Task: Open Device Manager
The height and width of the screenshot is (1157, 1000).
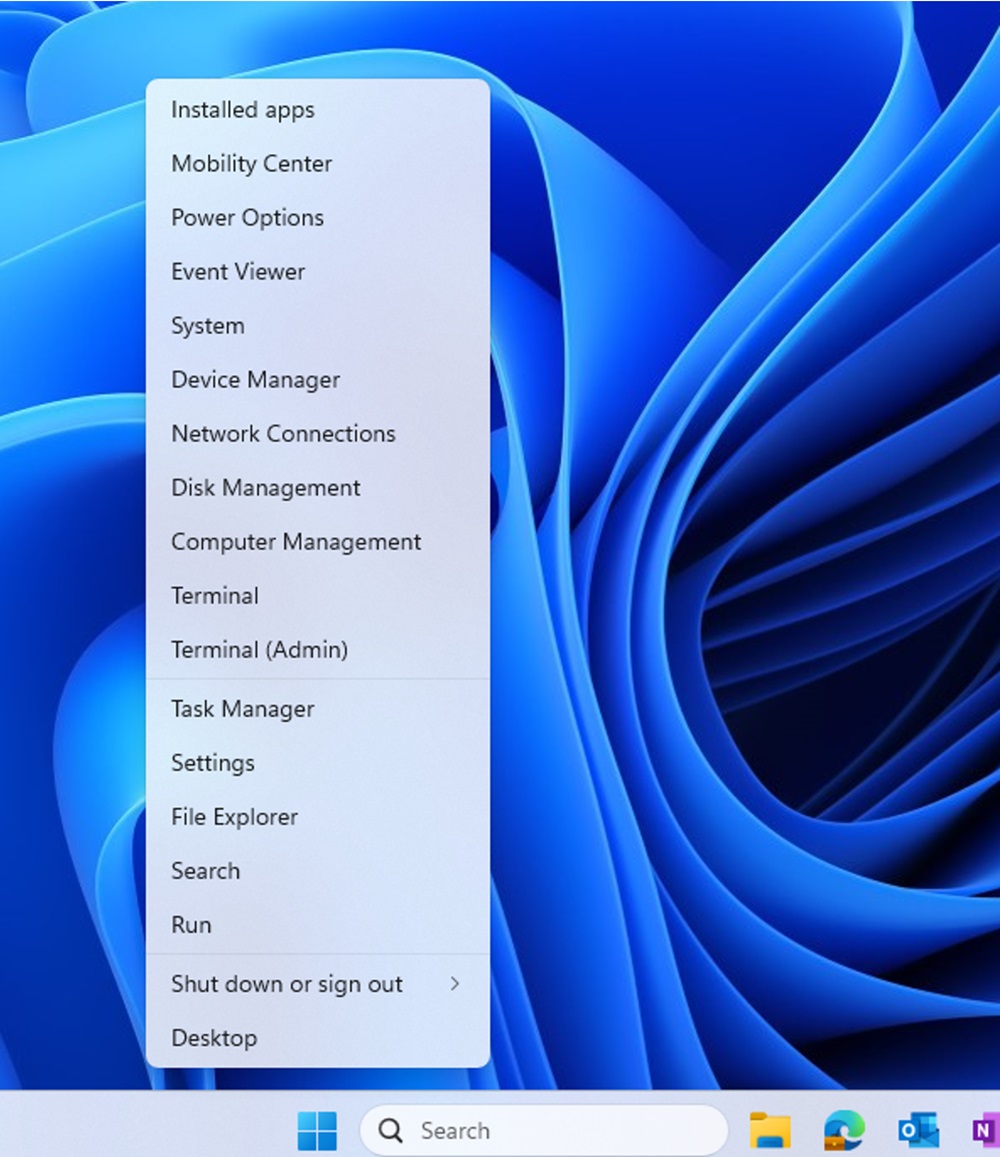Action: (x=255, y=380)
